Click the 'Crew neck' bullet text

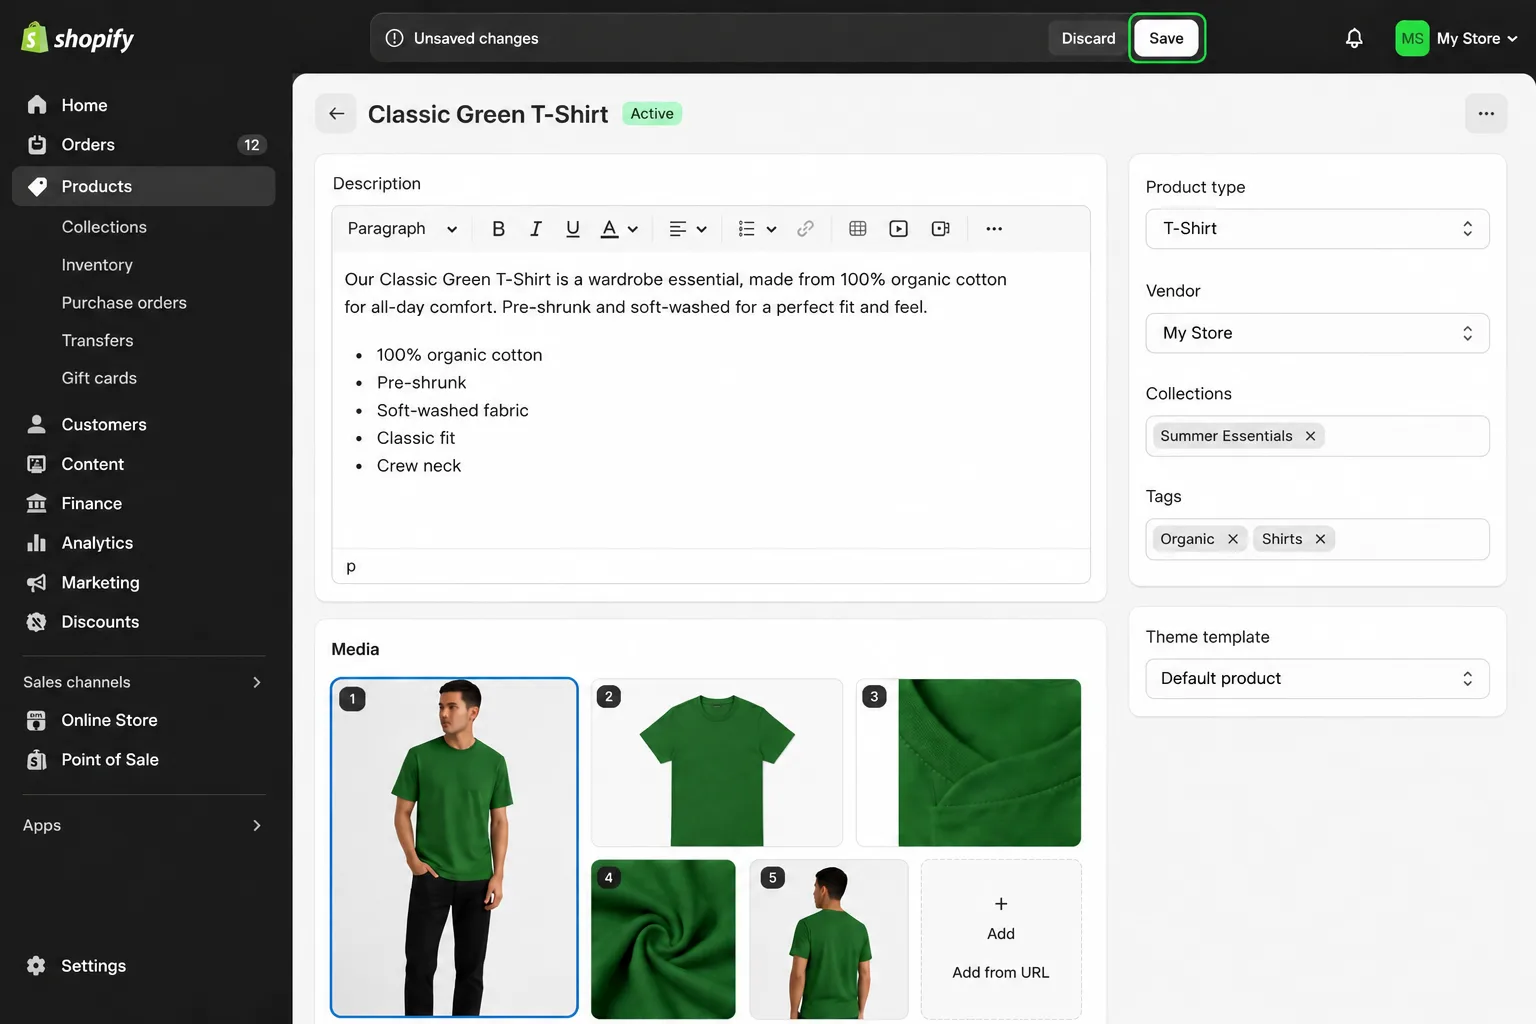click(419, 466)
